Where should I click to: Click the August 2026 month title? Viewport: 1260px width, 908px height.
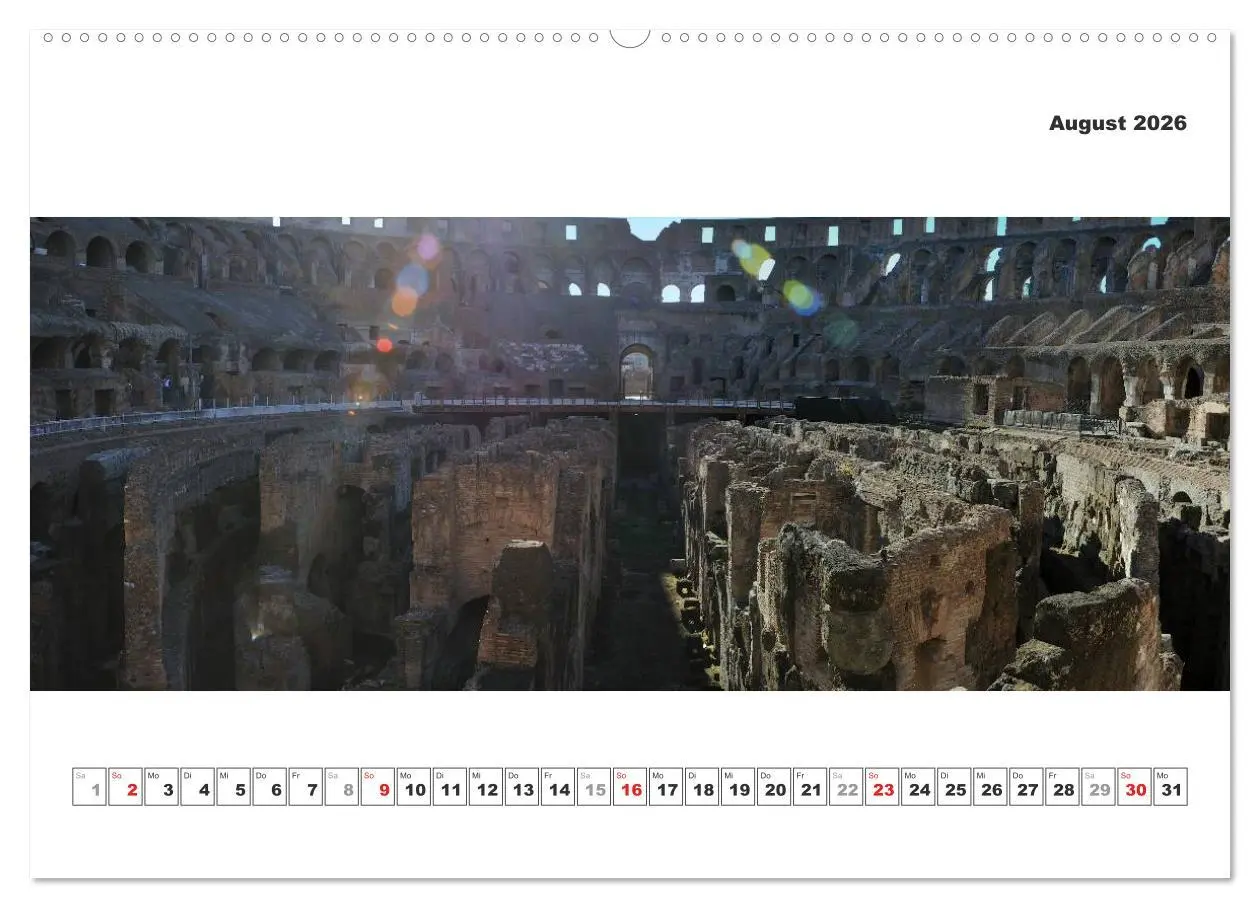1117,123
